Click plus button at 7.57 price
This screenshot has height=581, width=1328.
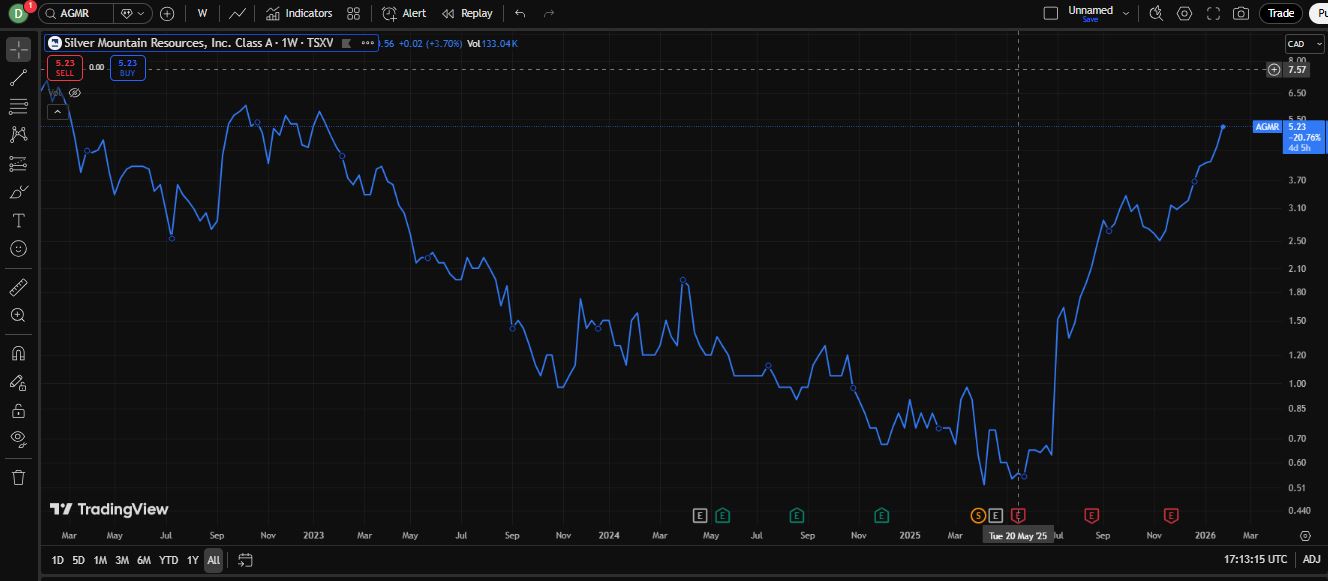click(x=1274, y=70)
